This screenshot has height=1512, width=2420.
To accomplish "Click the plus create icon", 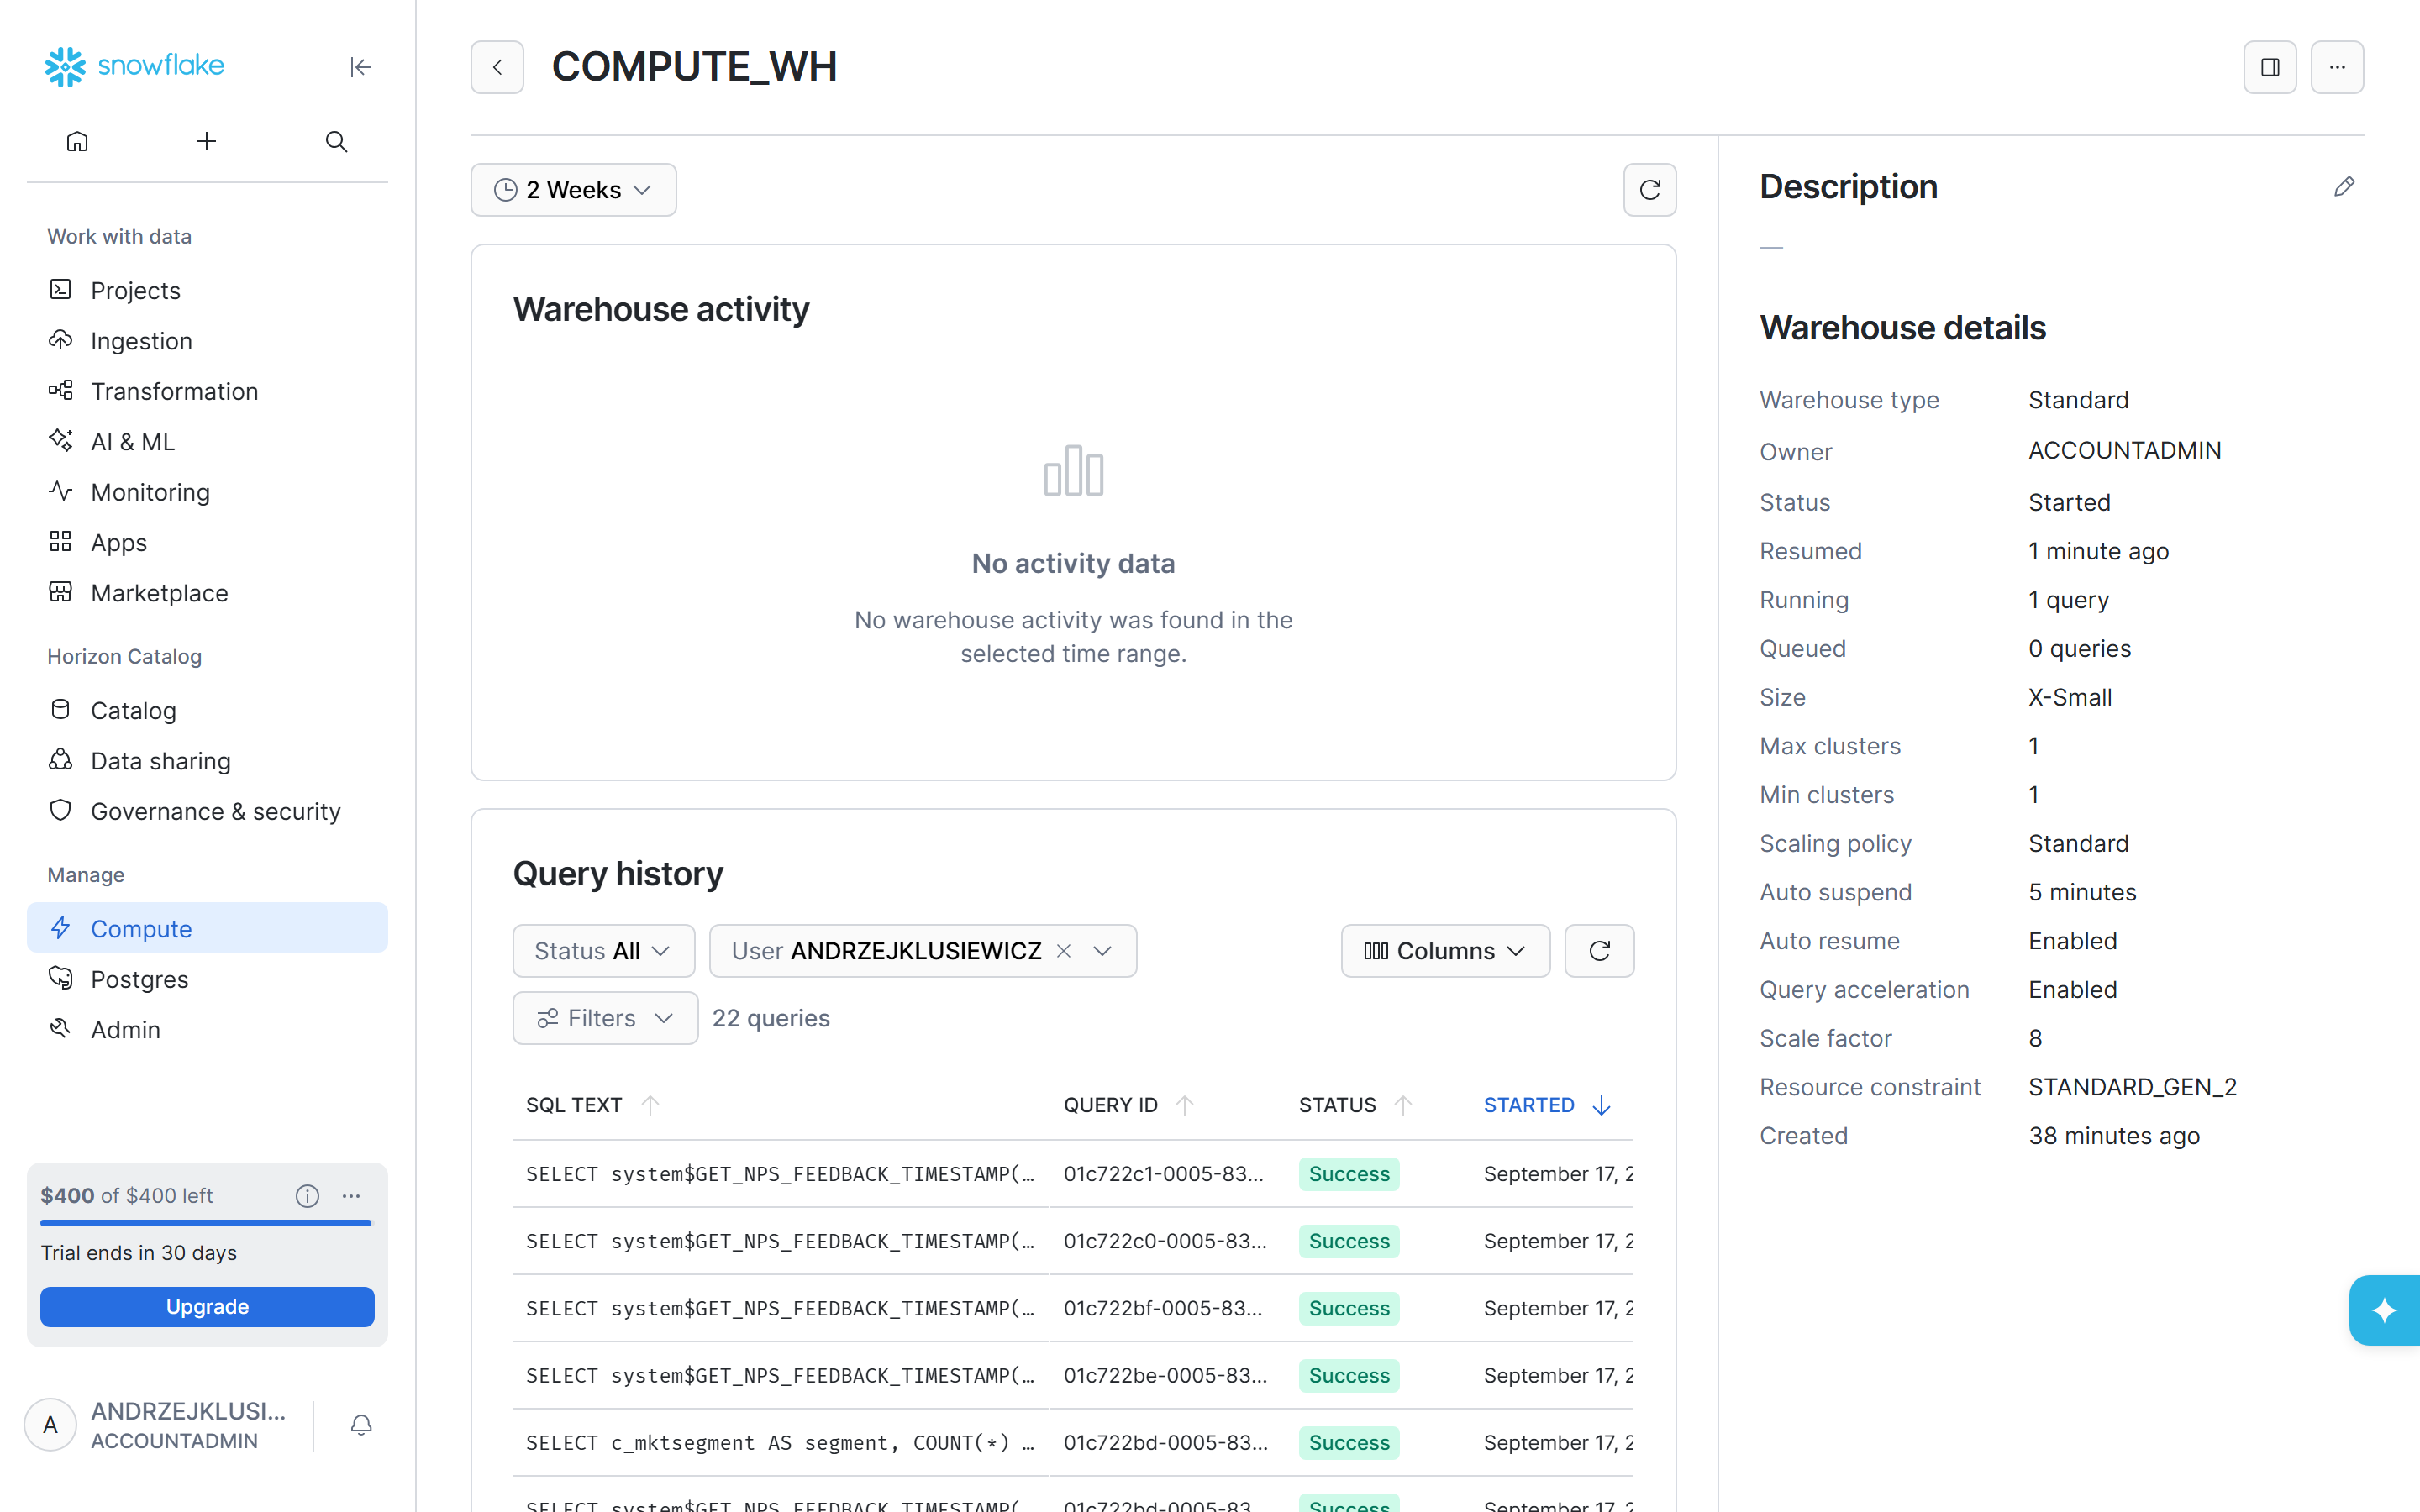I will 206,141.
